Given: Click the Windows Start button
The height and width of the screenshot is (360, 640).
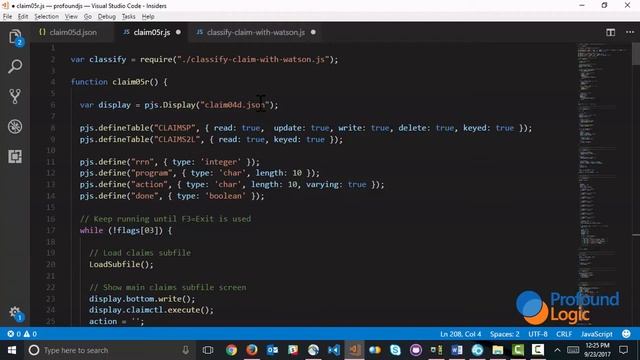Looking at the screenshot, I should [12, 350].
